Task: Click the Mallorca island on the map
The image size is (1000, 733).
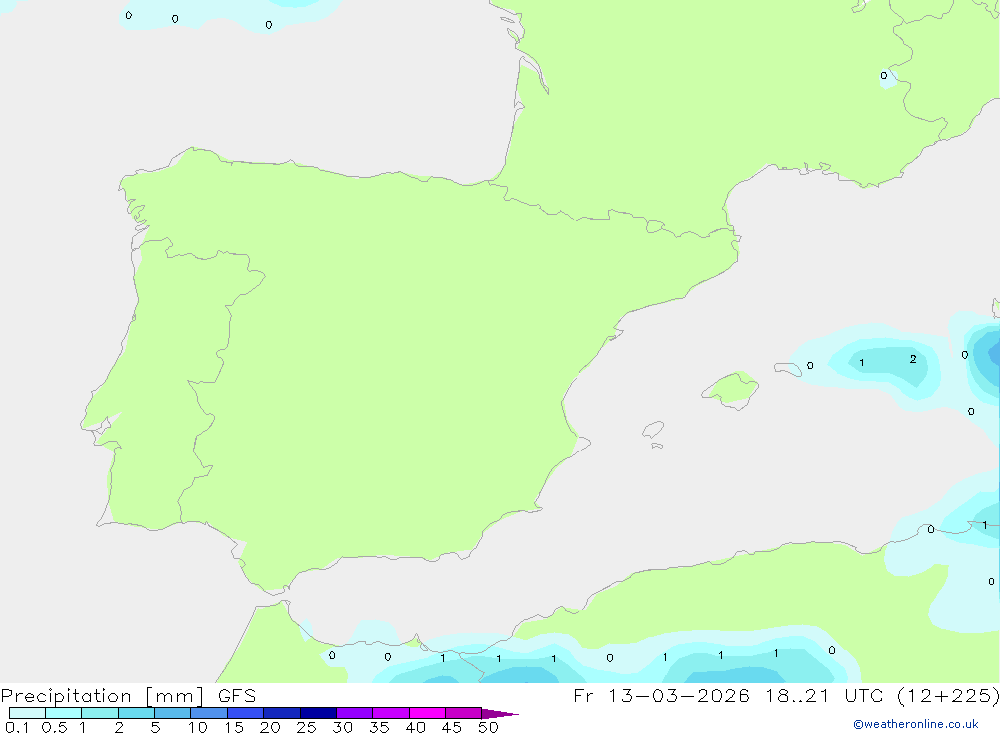Action: pos(731,388)
